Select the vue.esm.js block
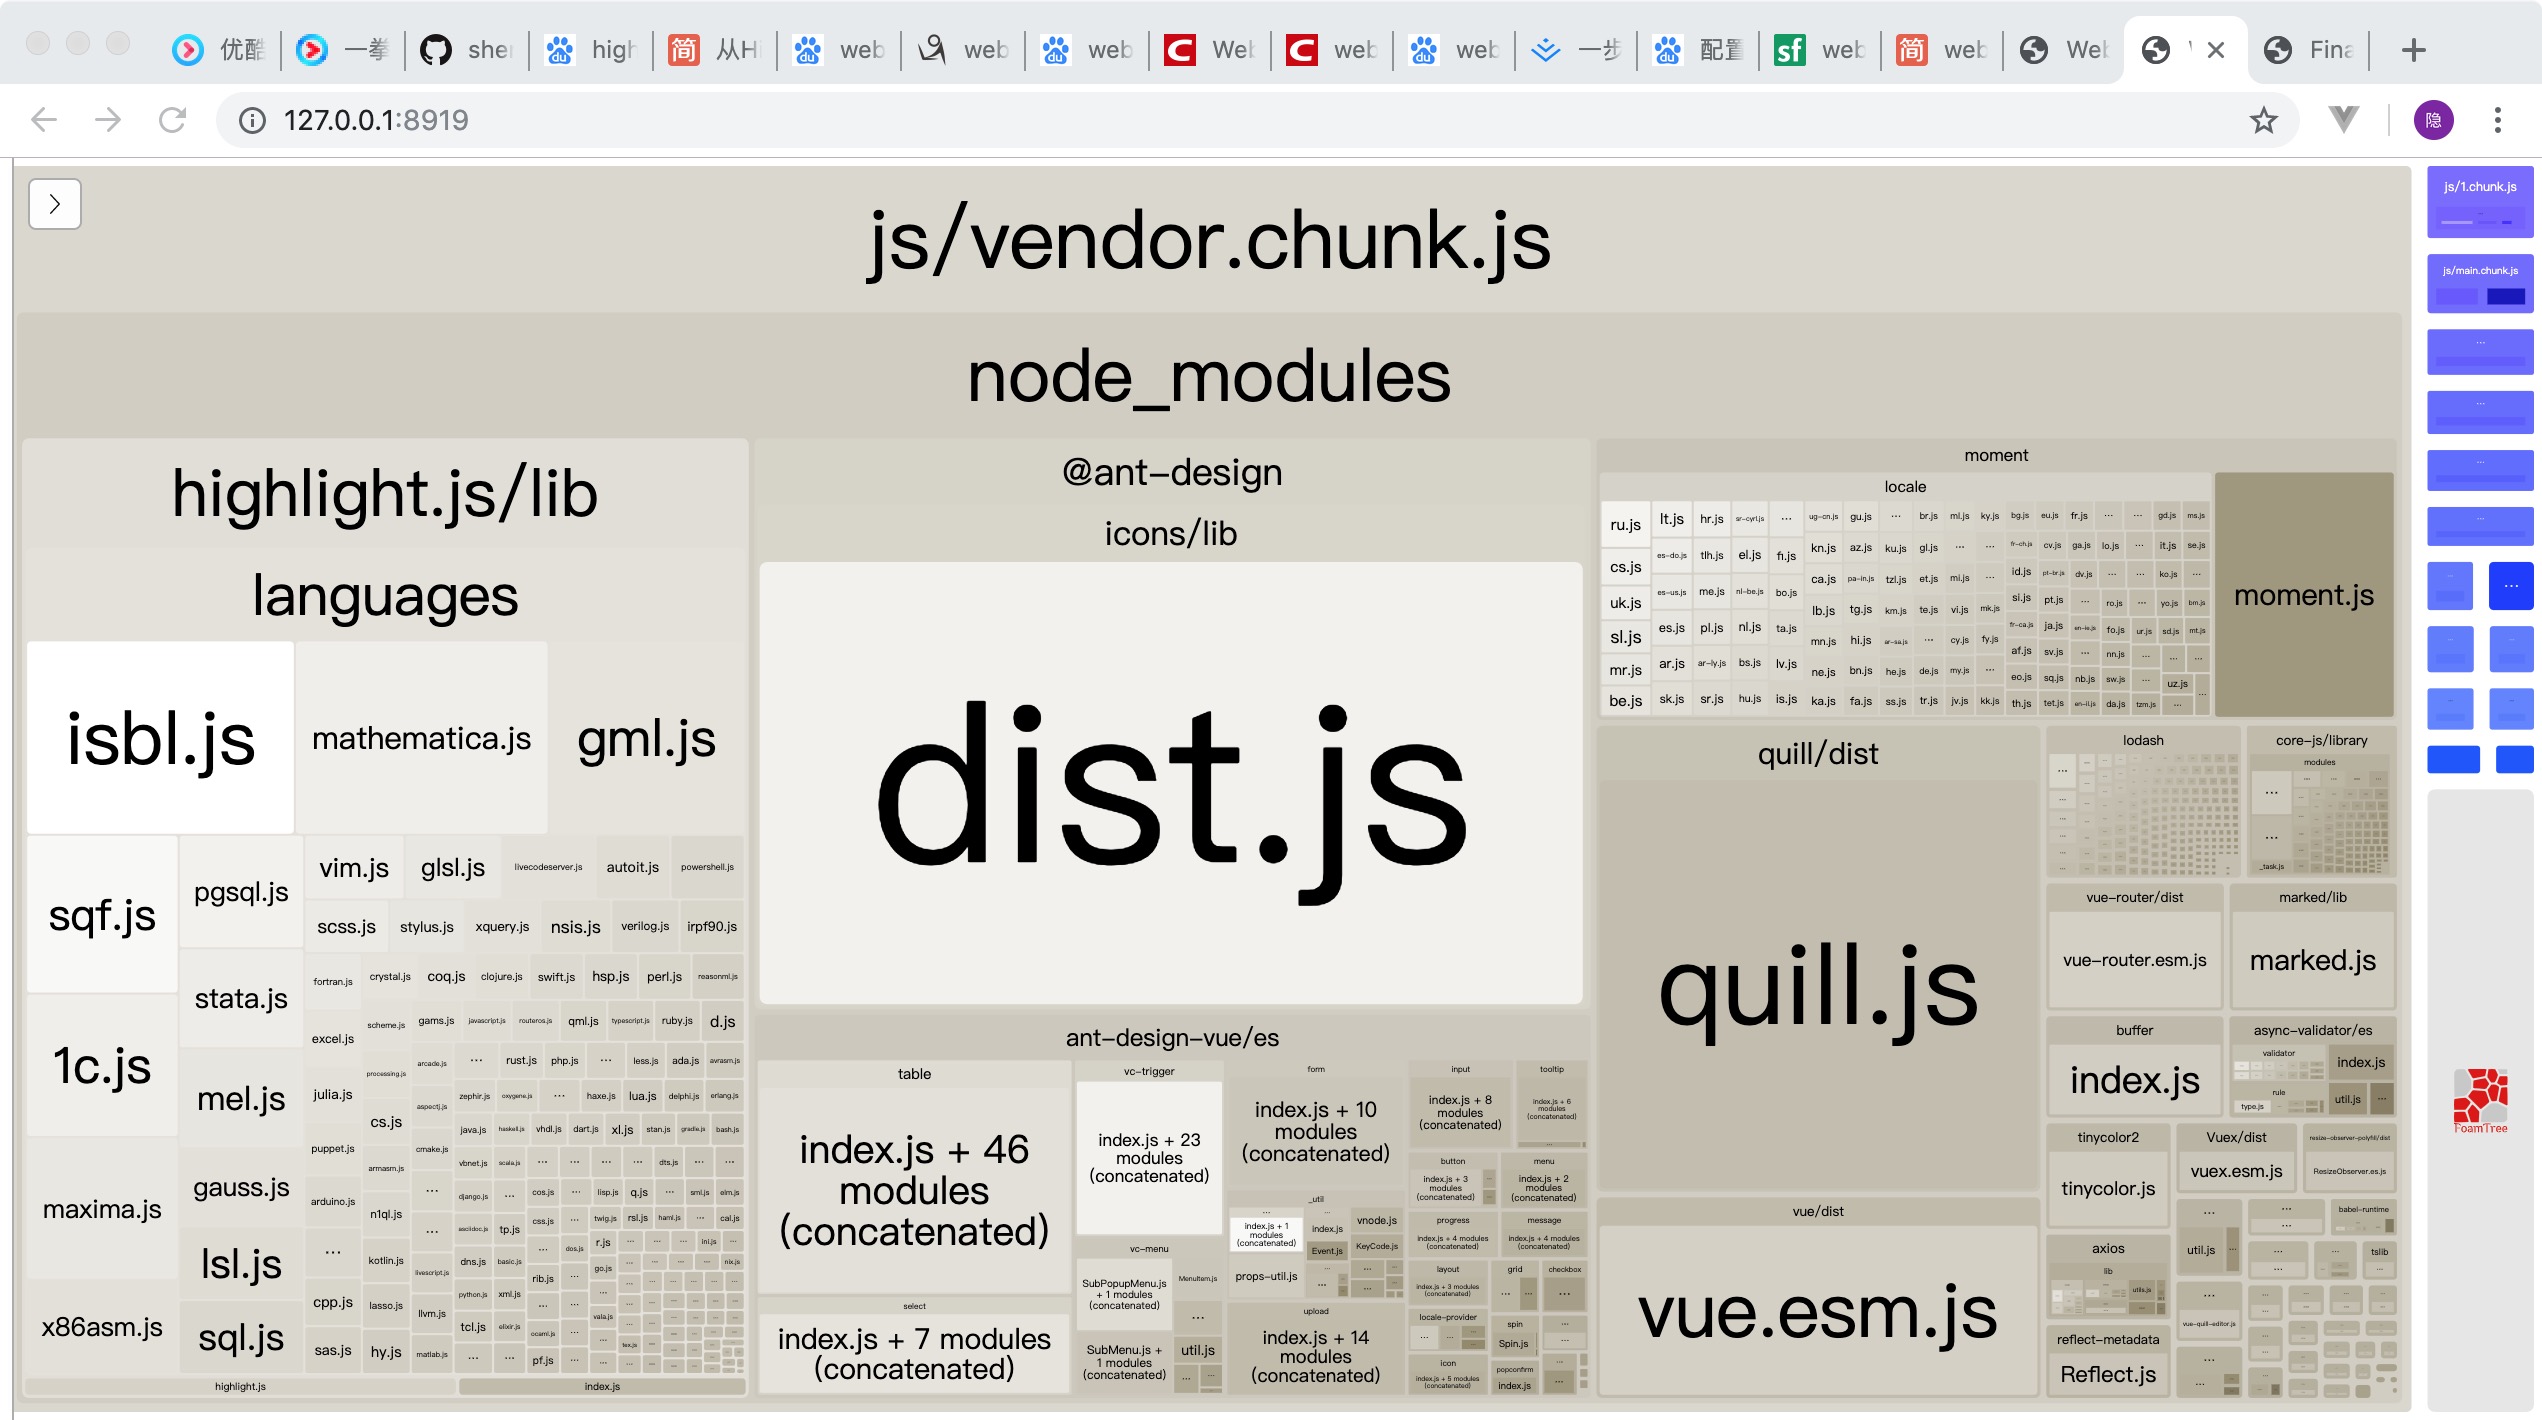The height and width of the screenshot is (1420, 2542). tap(1818, 1311)
